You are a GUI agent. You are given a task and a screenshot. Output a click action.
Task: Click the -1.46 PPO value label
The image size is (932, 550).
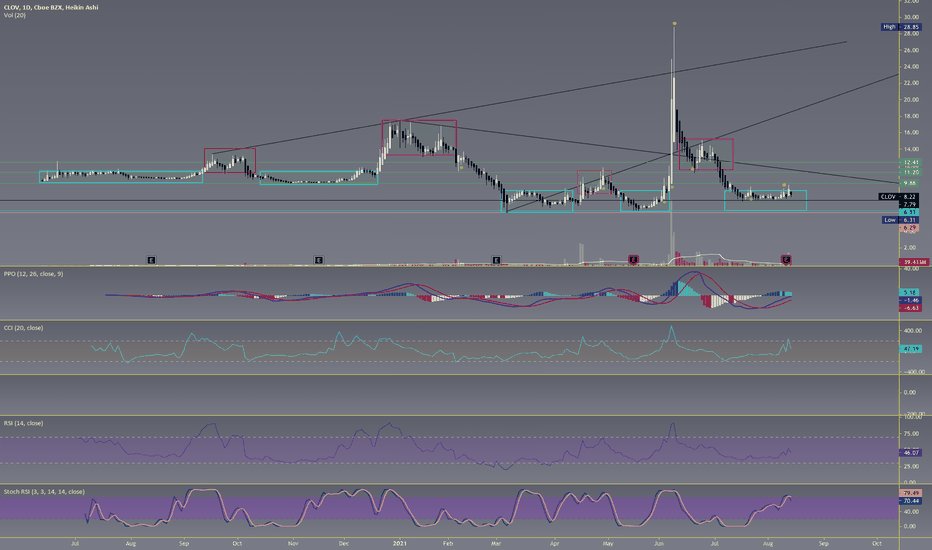tap(911, 300)
